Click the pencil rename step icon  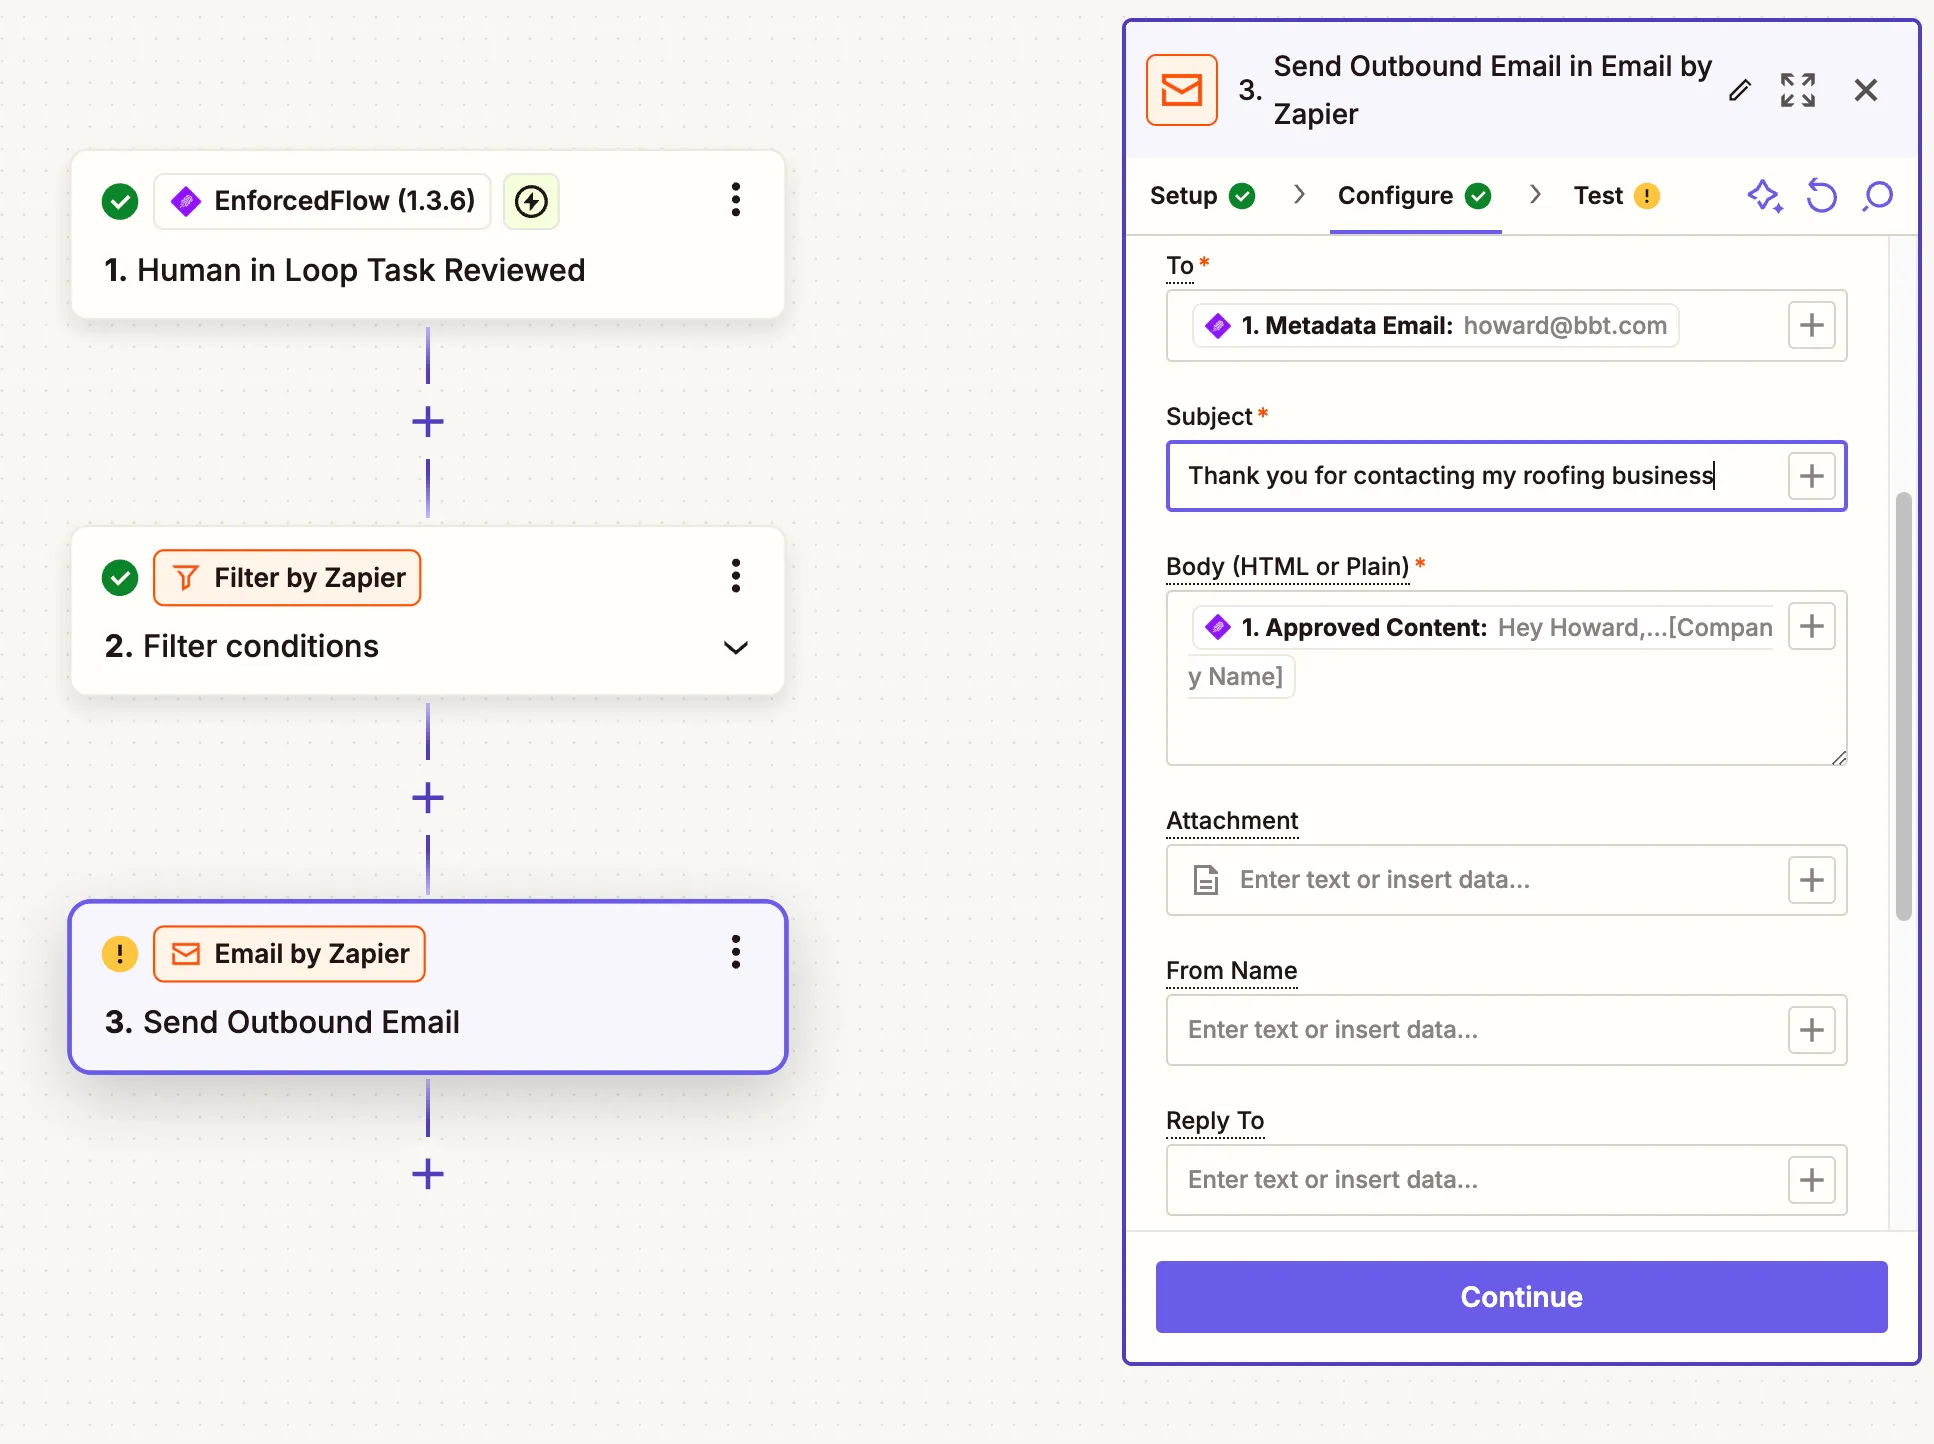[1740, 90]
